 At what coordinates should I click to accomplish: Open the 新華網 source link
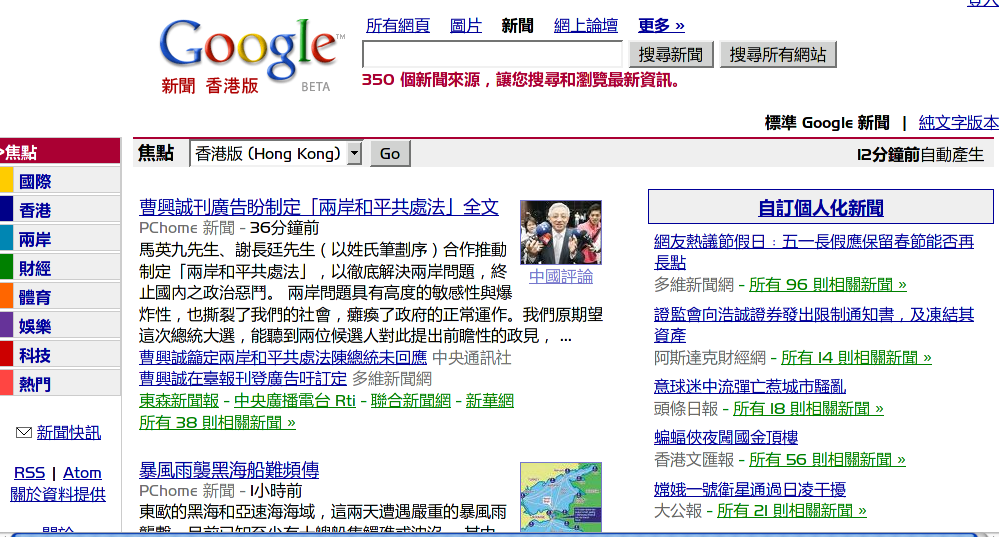489,401
